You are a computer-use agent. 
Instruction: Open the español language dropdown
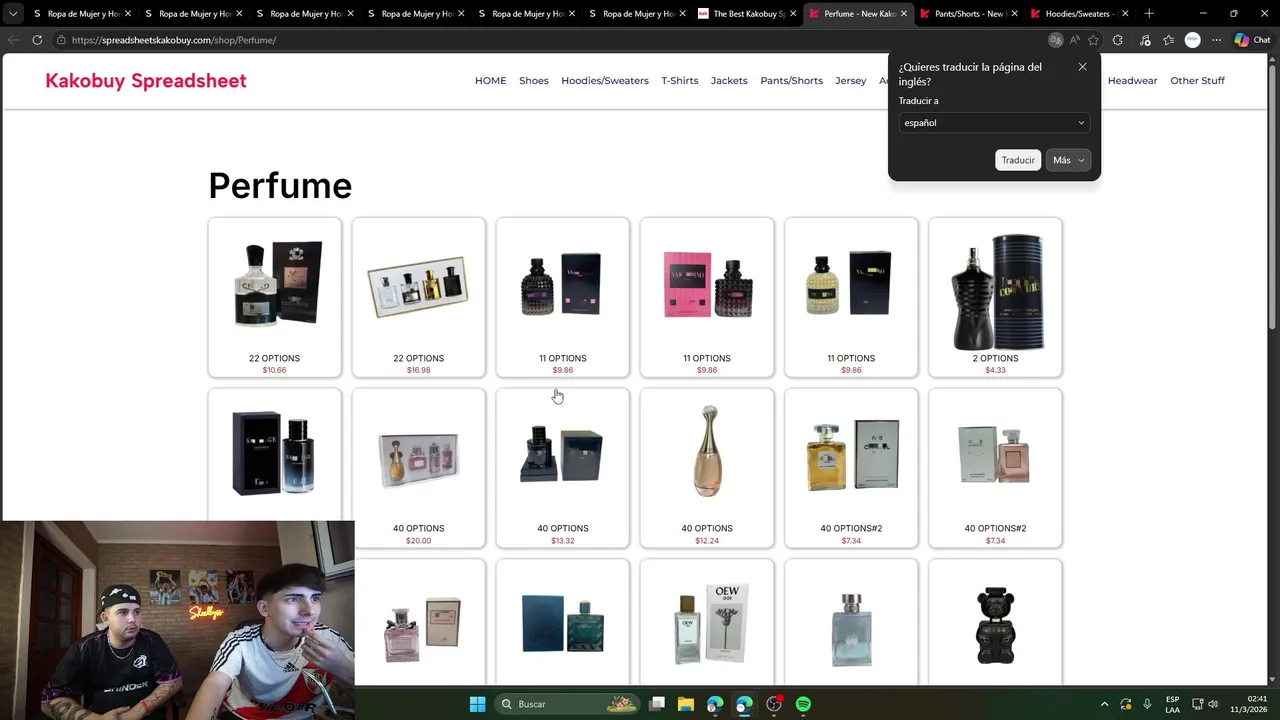[x=994, y=123]
